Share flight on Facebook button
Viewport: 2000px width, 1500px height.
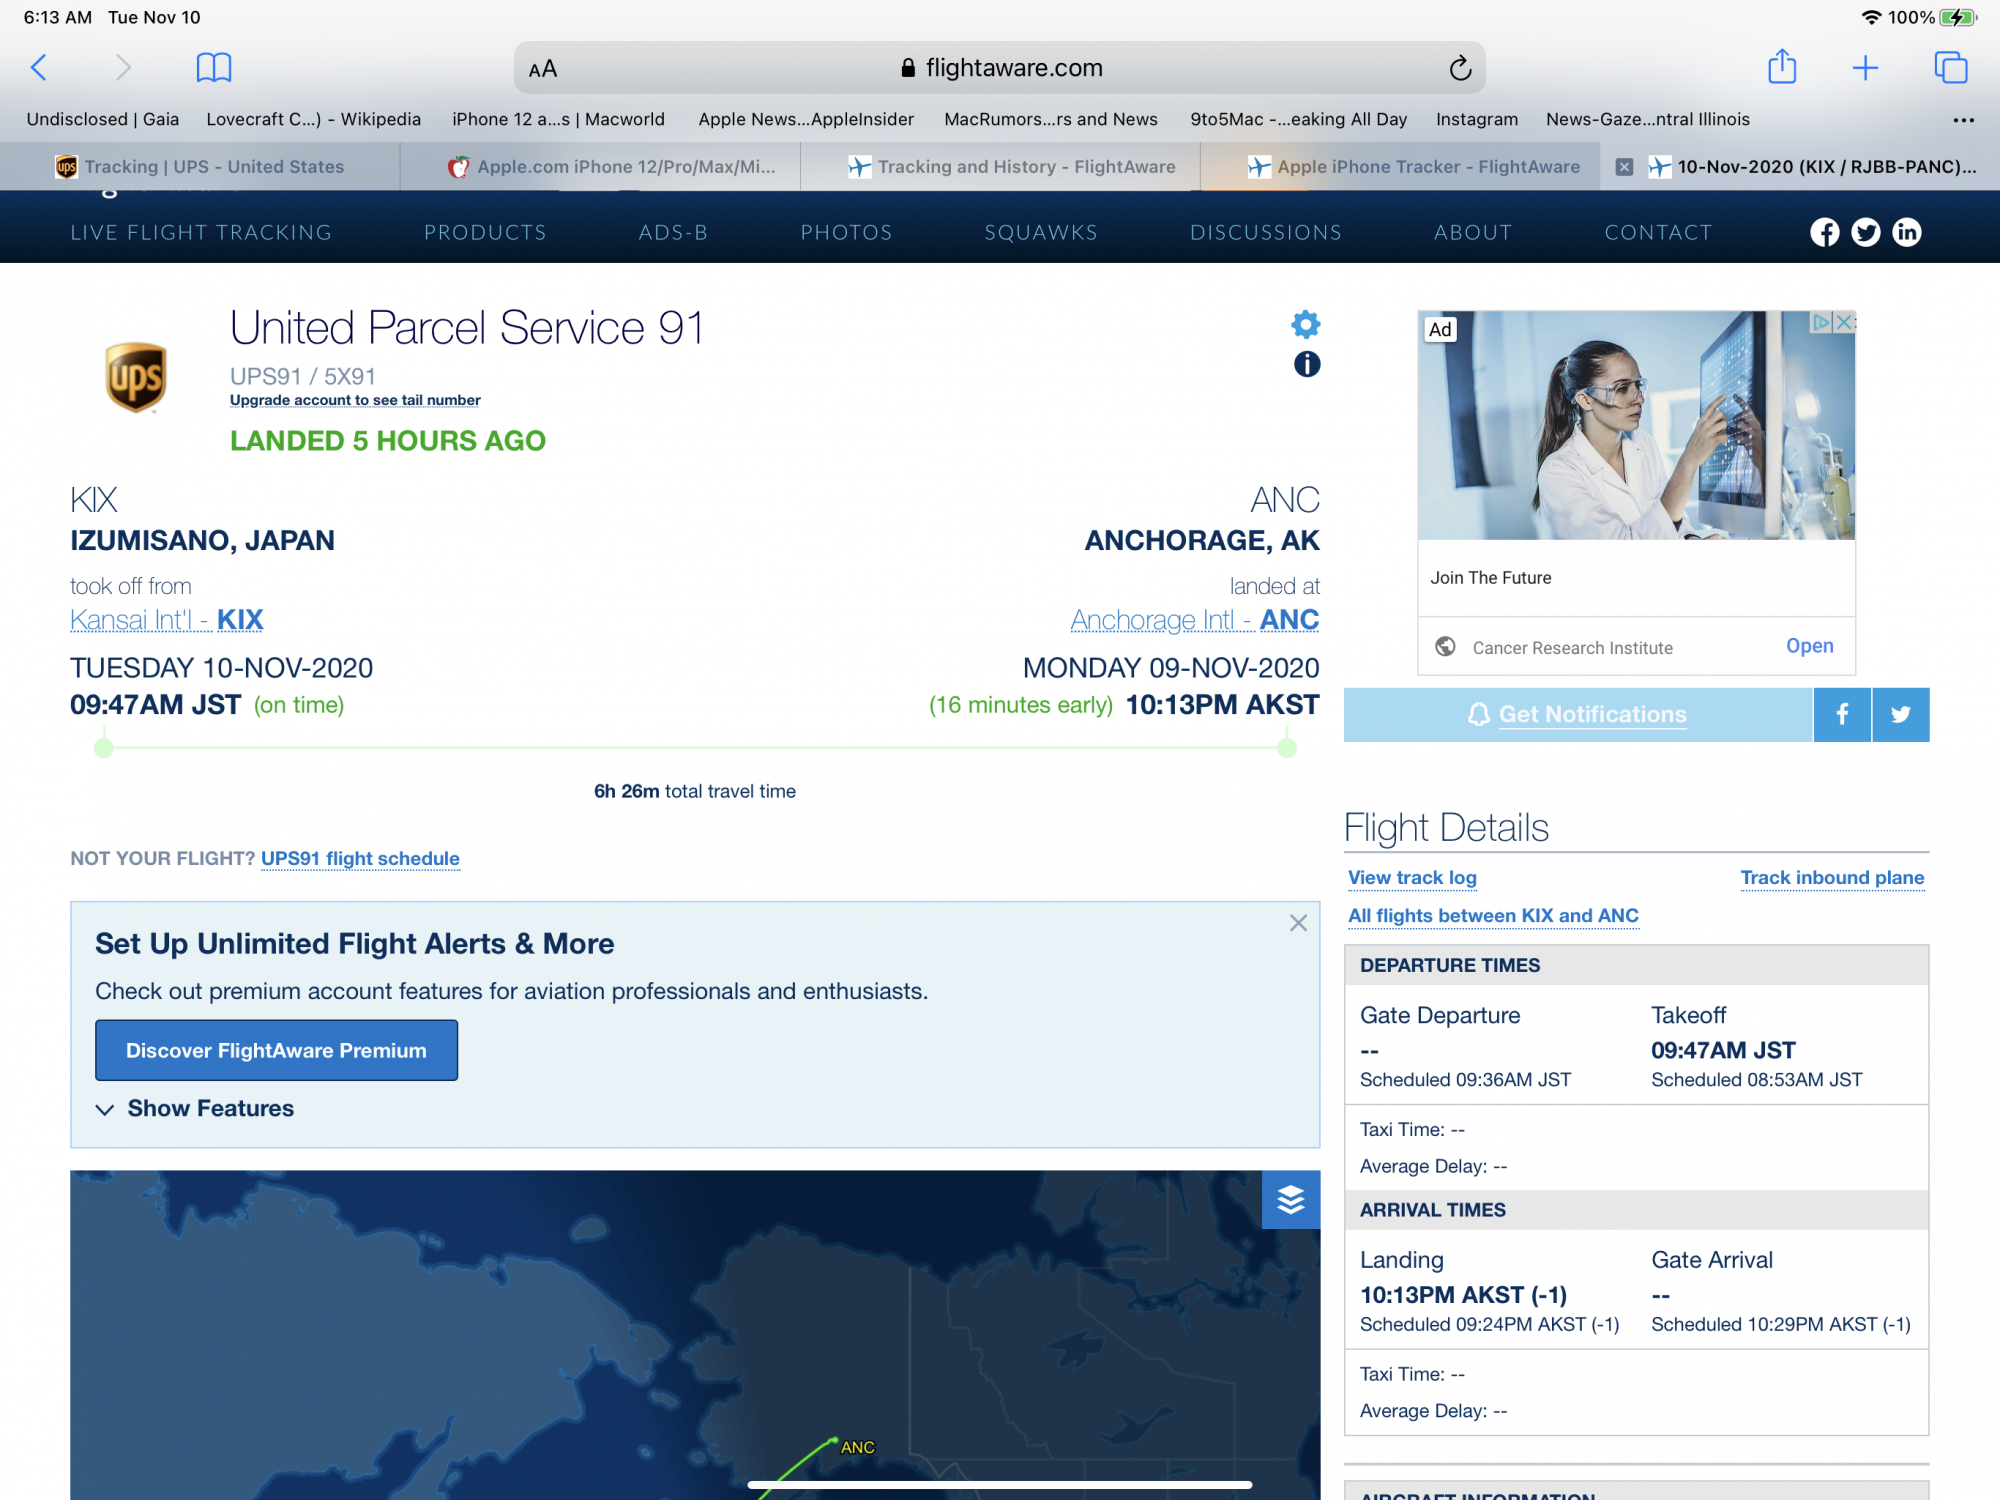click(1842, 714)
